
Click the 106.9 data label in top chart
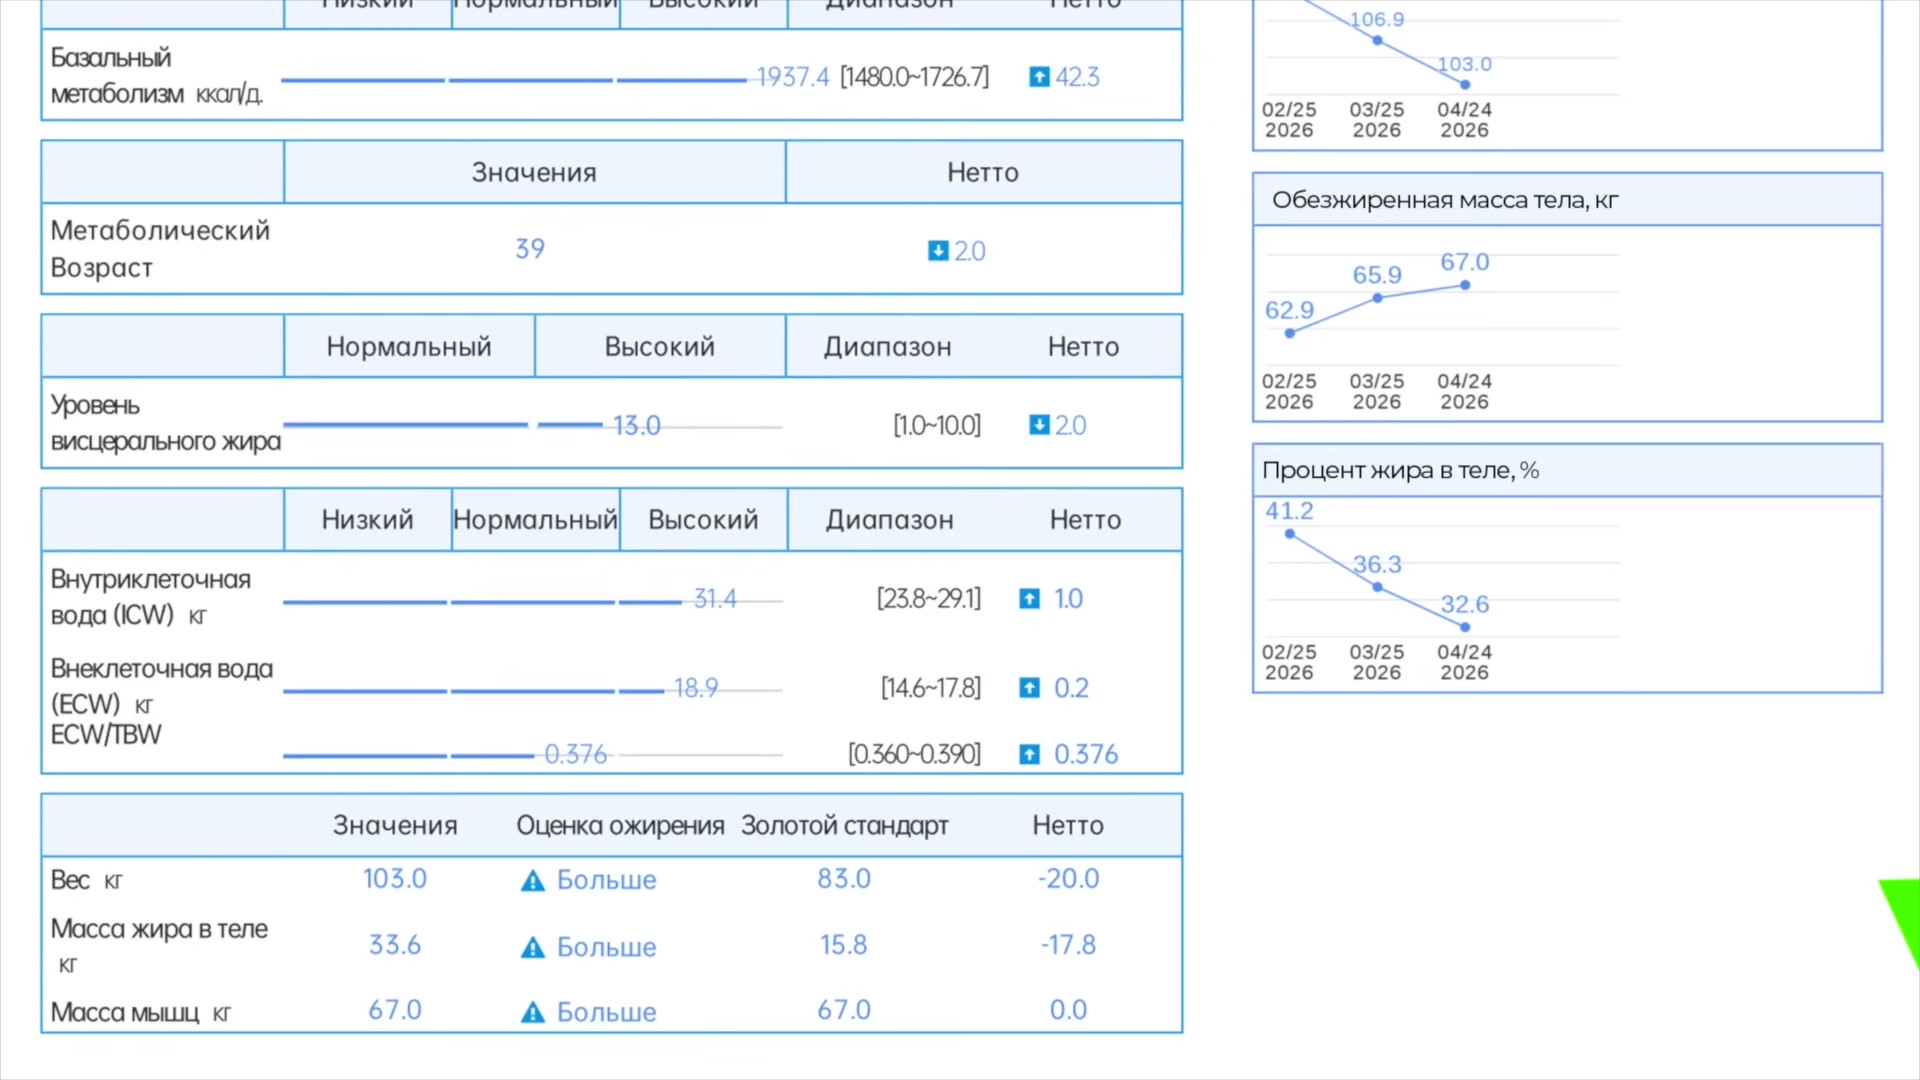[x=1377, y=19]
